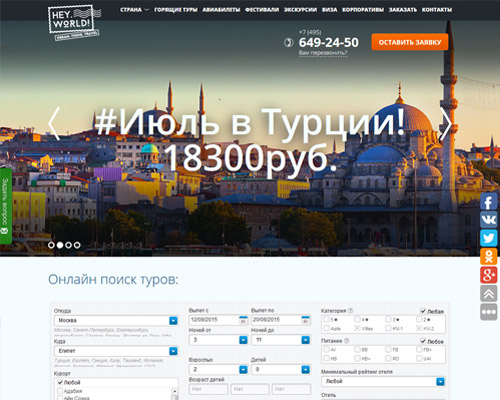Open the green 'Задать вопрос' side tab

tap(6, 206)
